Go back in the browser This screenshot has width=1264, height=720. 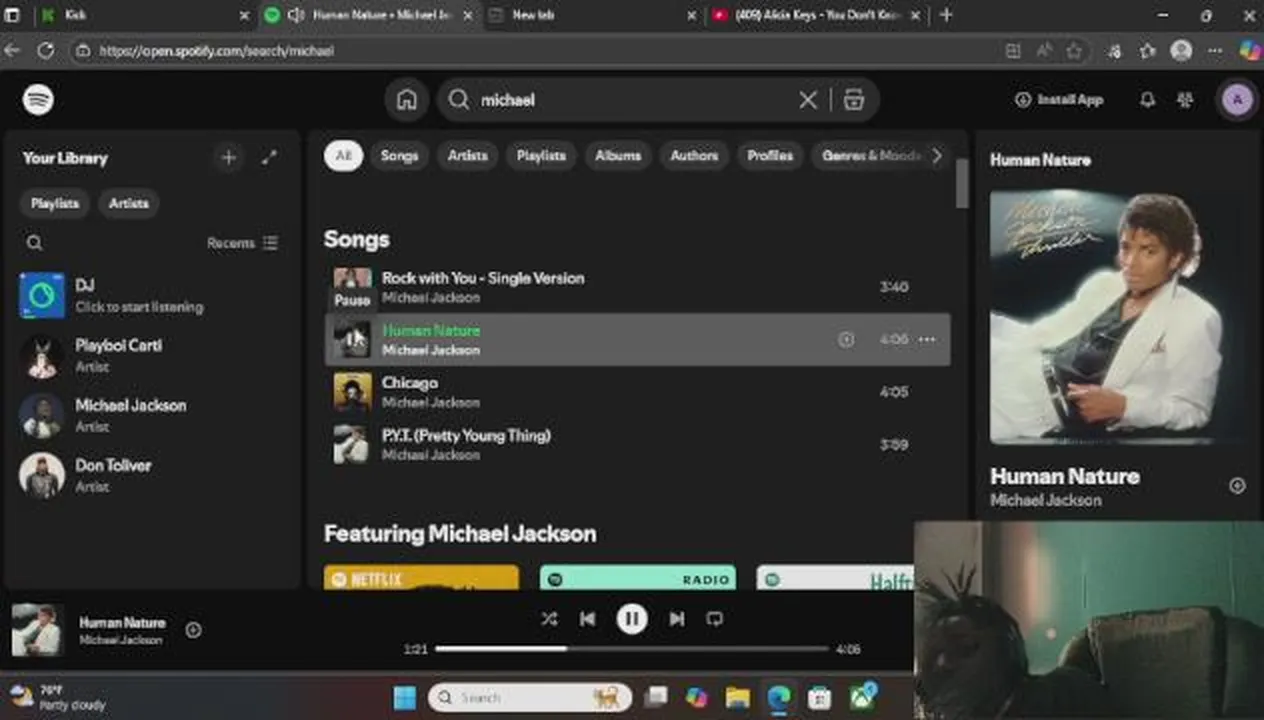(12, 50)
